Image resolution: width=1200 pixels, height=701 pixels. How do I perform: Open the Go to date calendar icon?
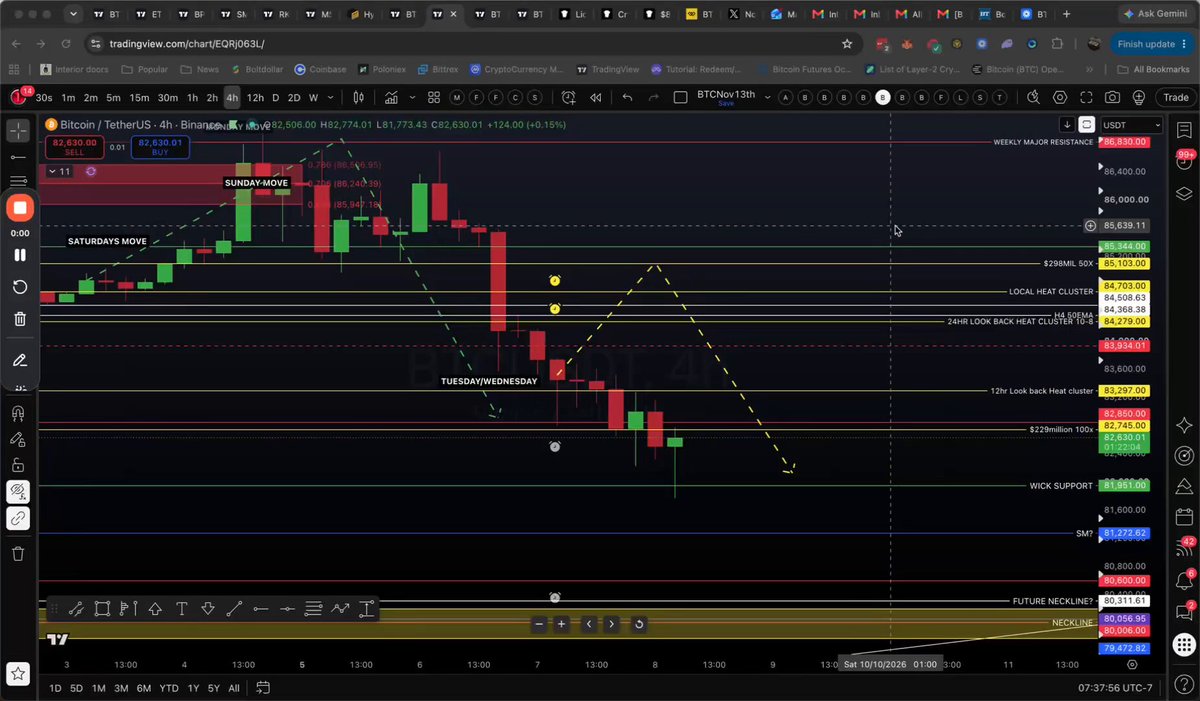[264, 688]
